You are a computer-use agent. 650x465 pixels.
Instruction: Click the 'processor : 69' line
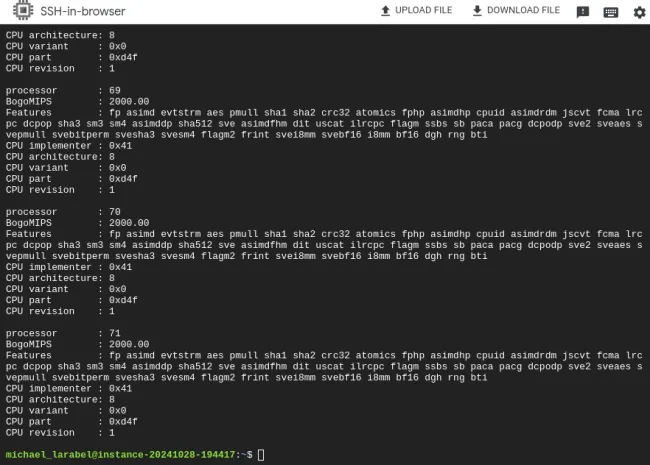[63, 90]
